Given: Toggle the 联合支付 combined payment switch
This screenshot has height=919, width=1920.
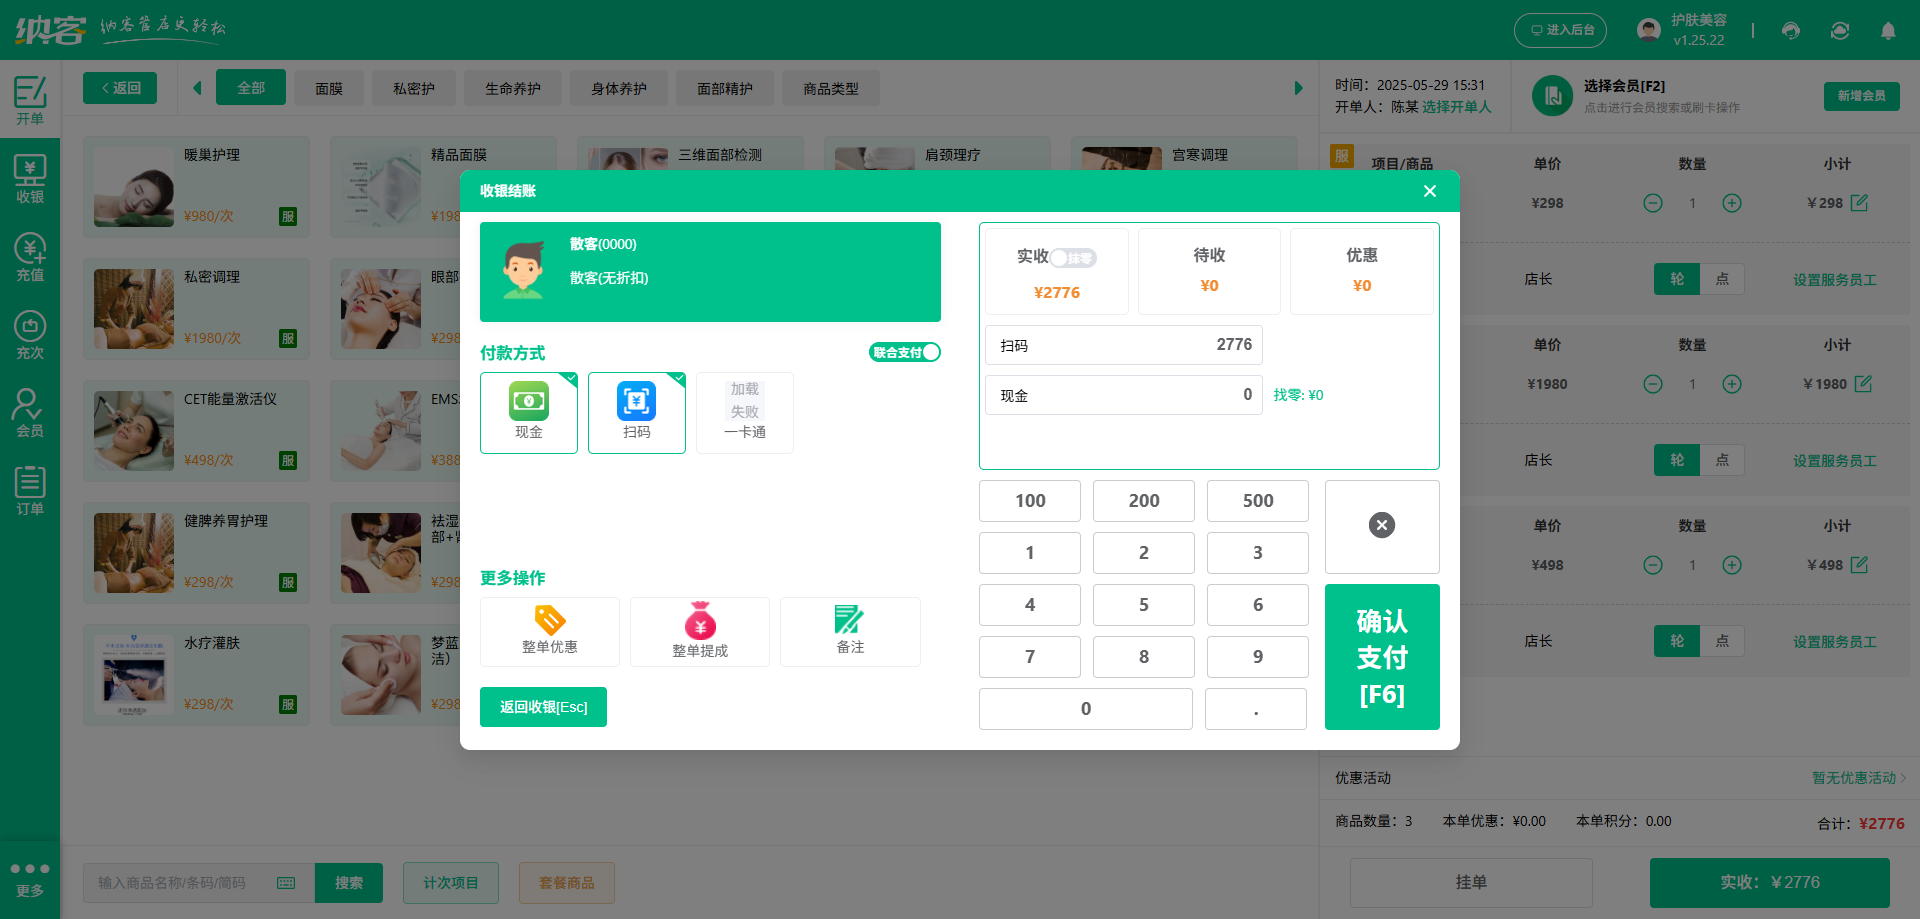Looking at the screenshot, I should 904,352.
